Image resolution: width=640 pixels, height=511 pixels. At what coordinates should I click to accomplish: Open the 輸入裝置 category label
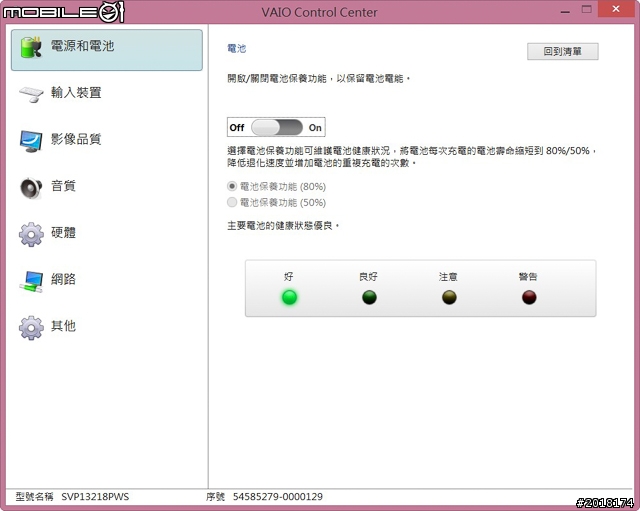click(76, 92)
